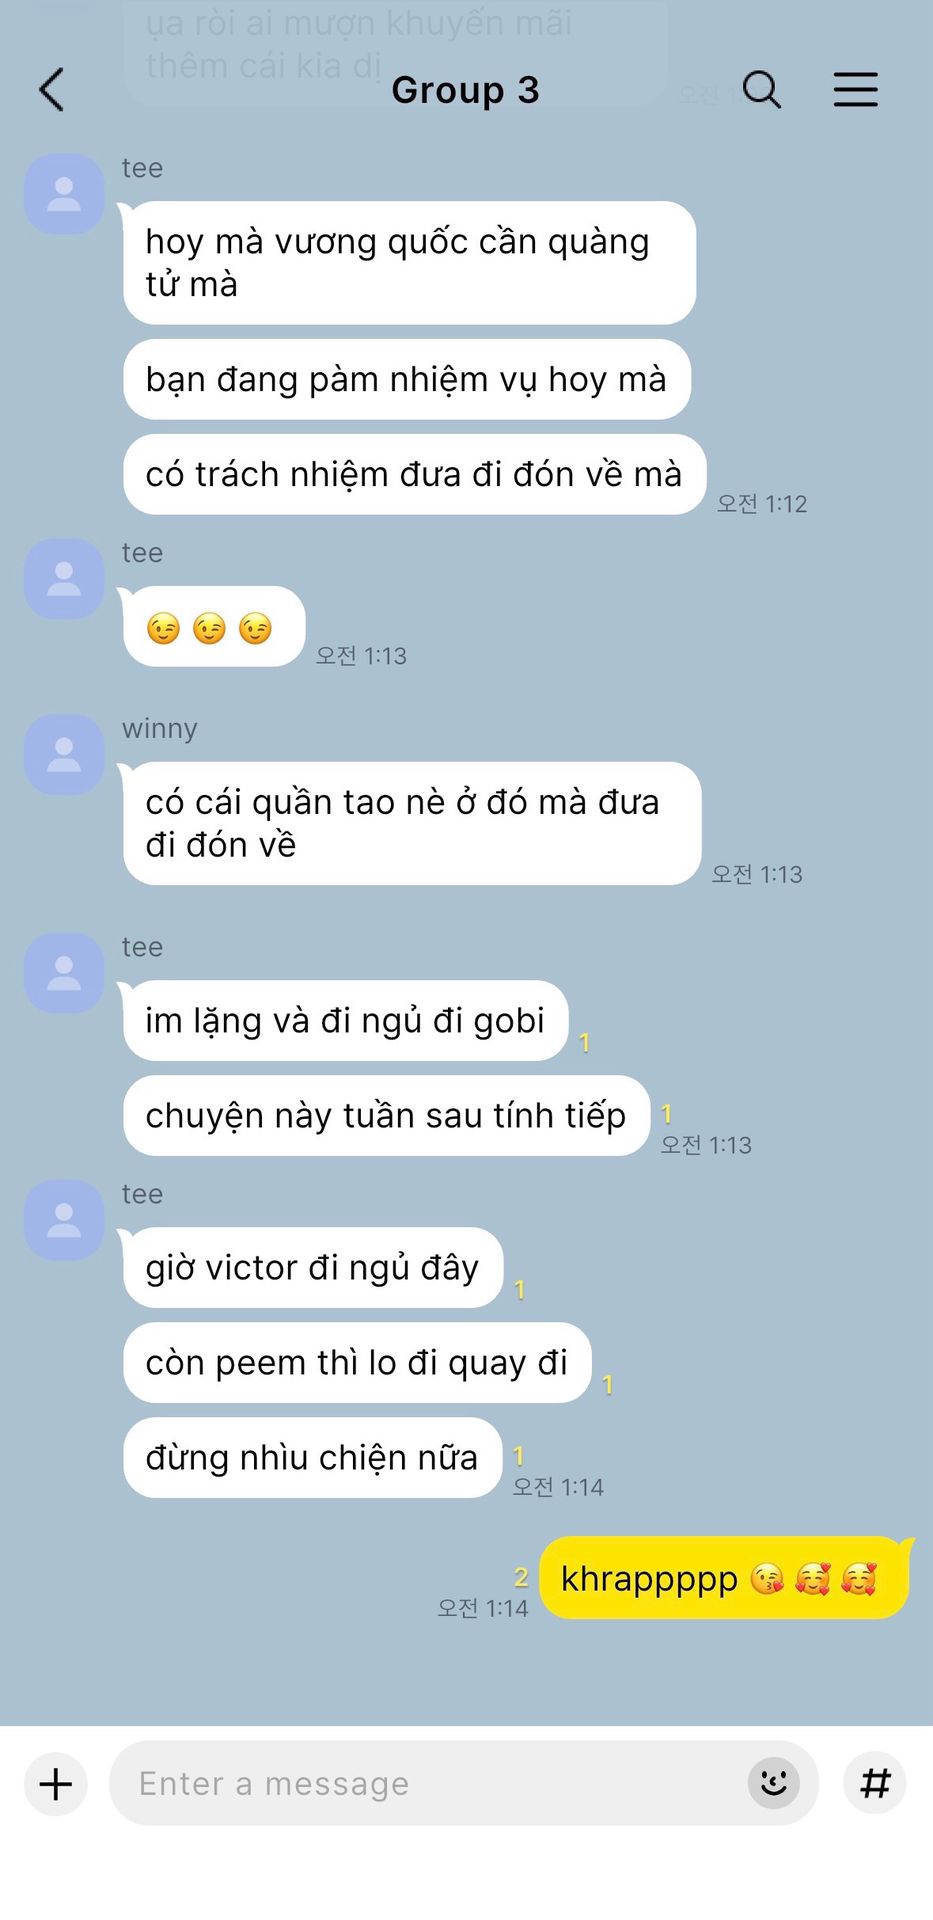Tap the hashtag search button
This screenshot has height=1920, width=933.
(x=875, y=1783)
